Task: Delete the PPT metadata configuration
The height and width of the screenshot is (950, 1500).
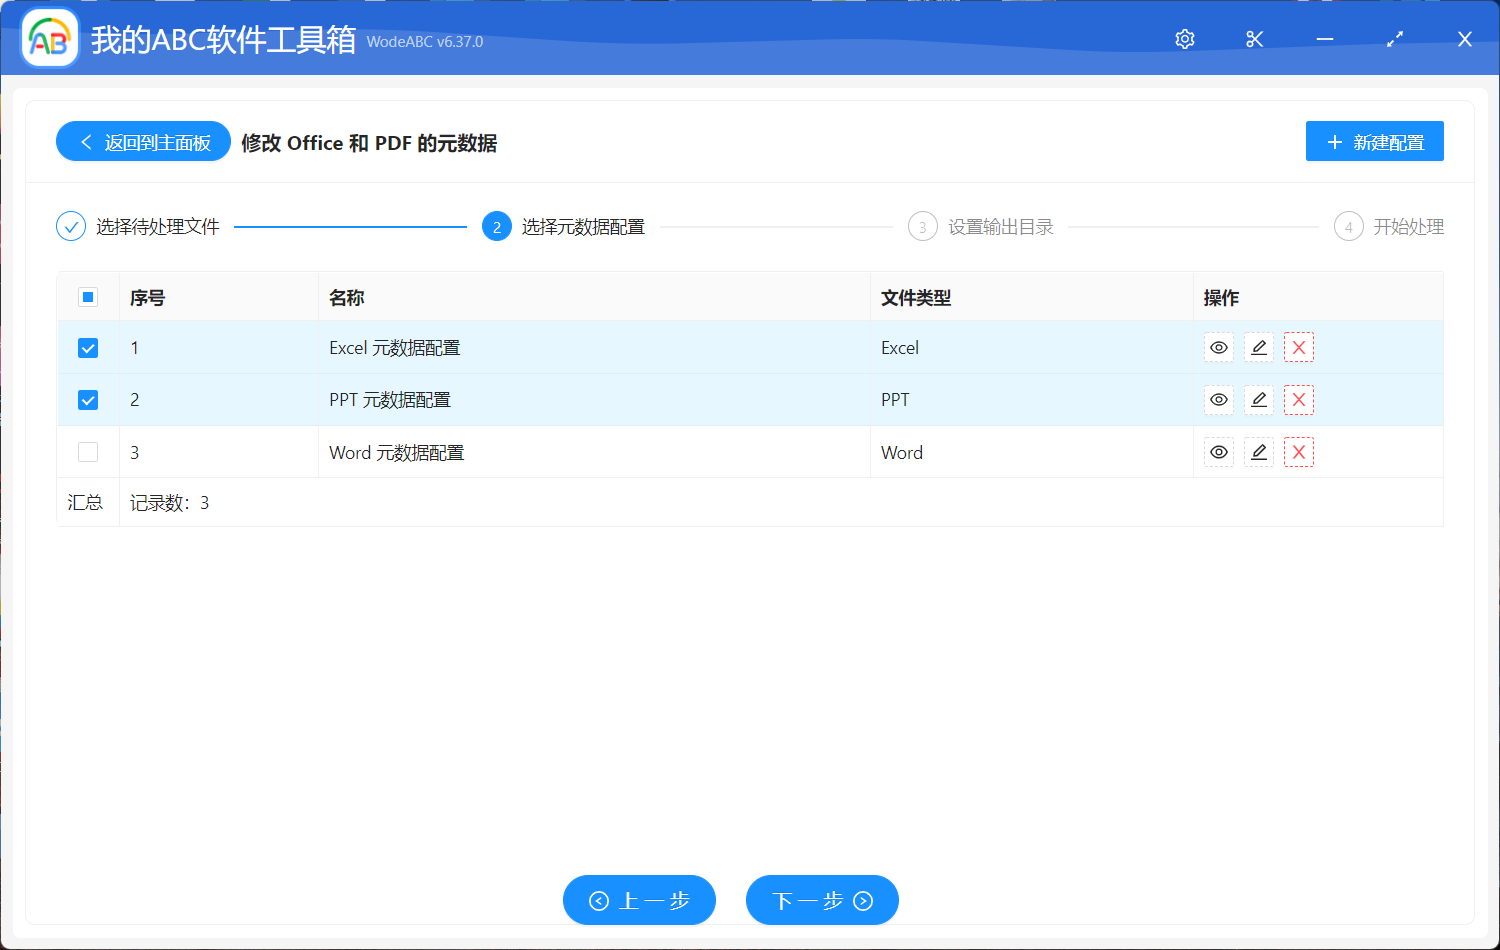Action: pyautogui.click(x=1299, y=400)
